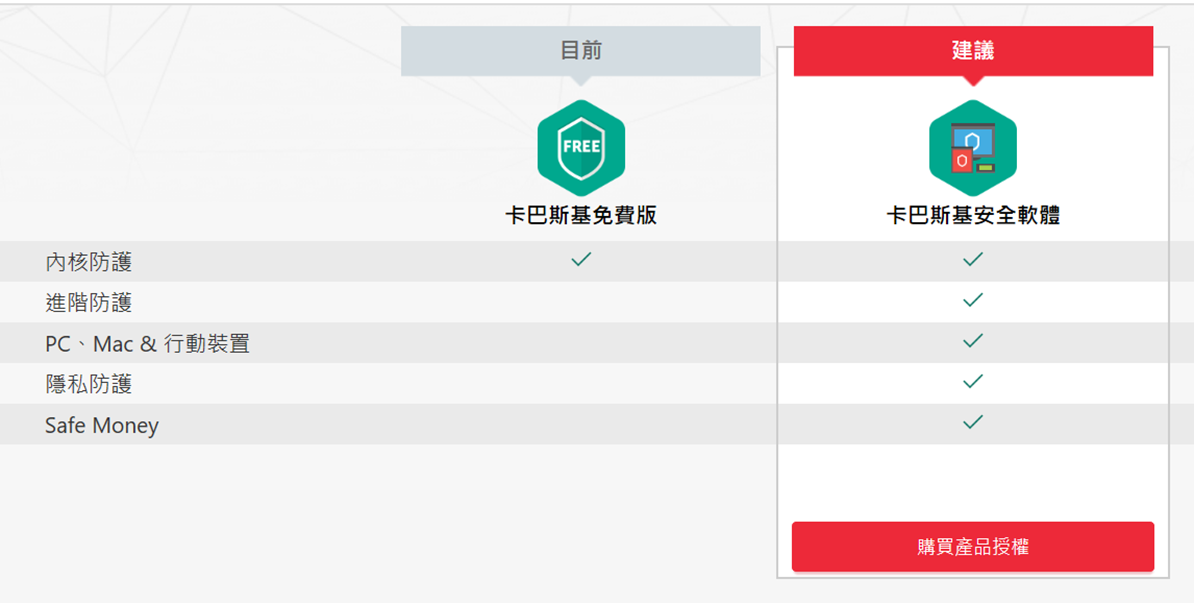Click the 卡巴斯基安全軟體 product name
The height and width of the screenshot is (603, 1194).
(973, 215)
